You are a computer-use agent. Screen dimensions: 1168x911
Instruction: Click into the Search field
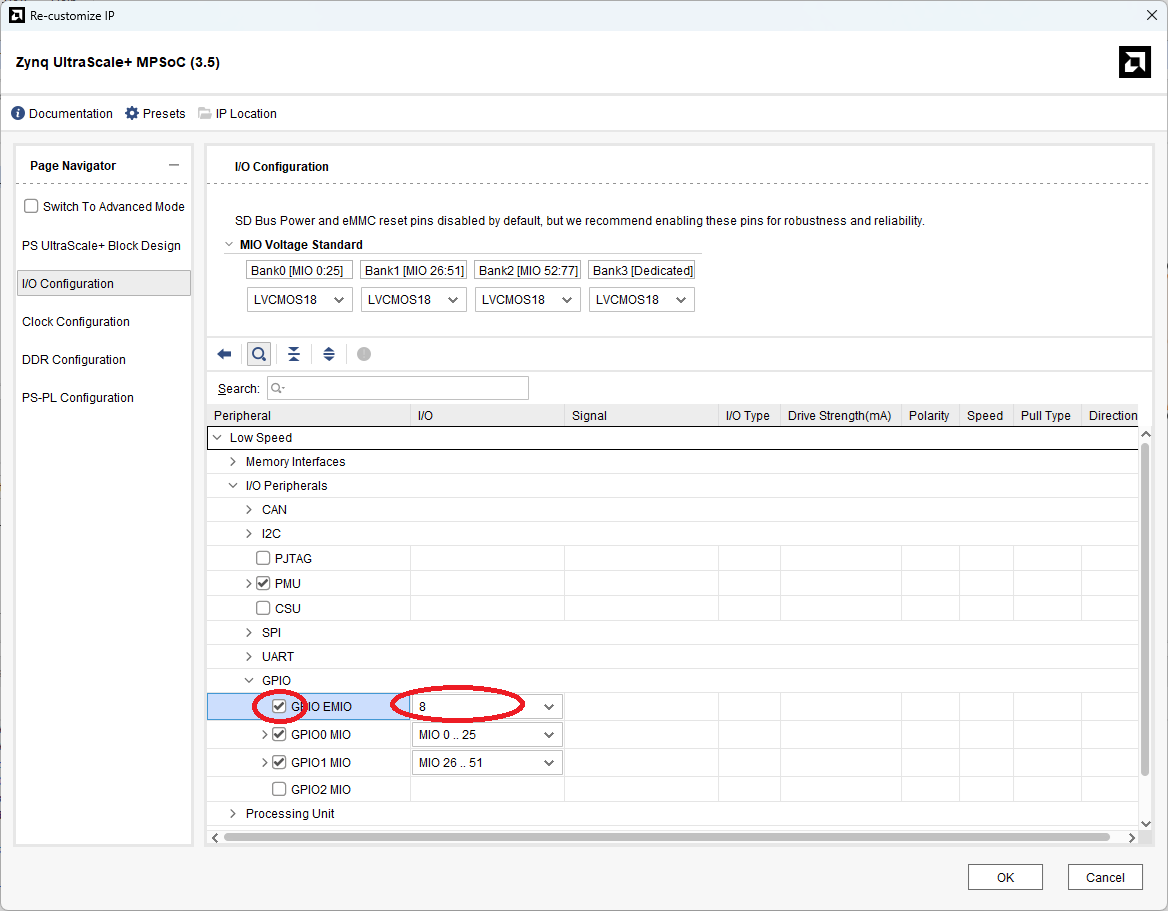click(398, 388)
